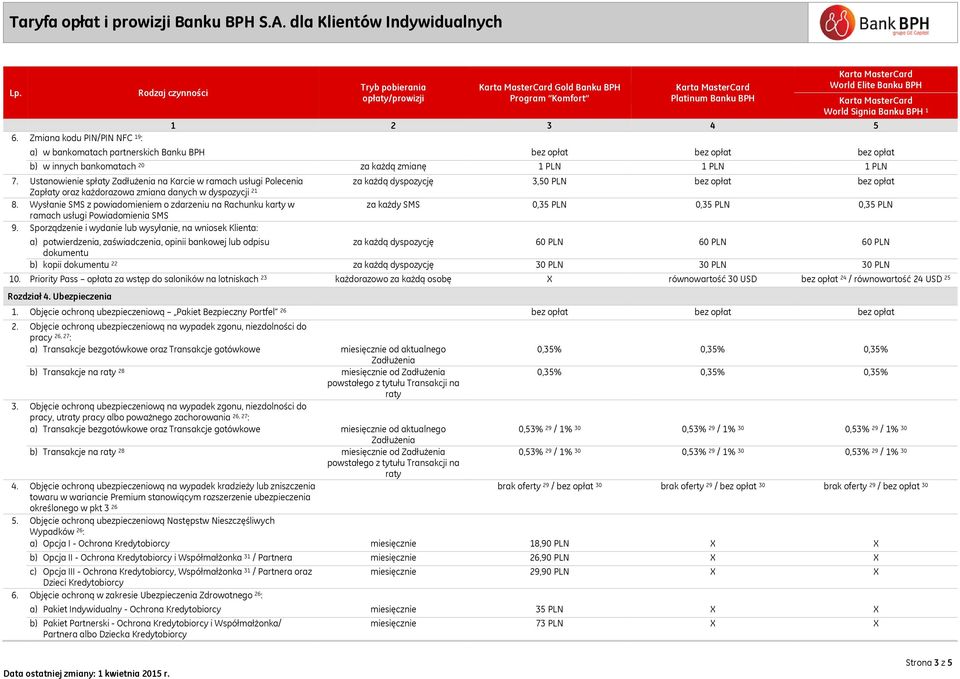Select 'Ustanowienie spłaty Zadłużenia na Karcie' row
The width and height of the screenshot is (960, 679).
coord(166,187)
